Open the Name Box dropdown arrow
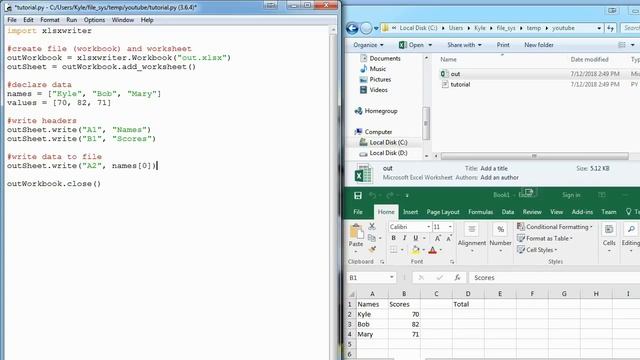The width and height of the screenshot is (640, 360). pos(391,278)
